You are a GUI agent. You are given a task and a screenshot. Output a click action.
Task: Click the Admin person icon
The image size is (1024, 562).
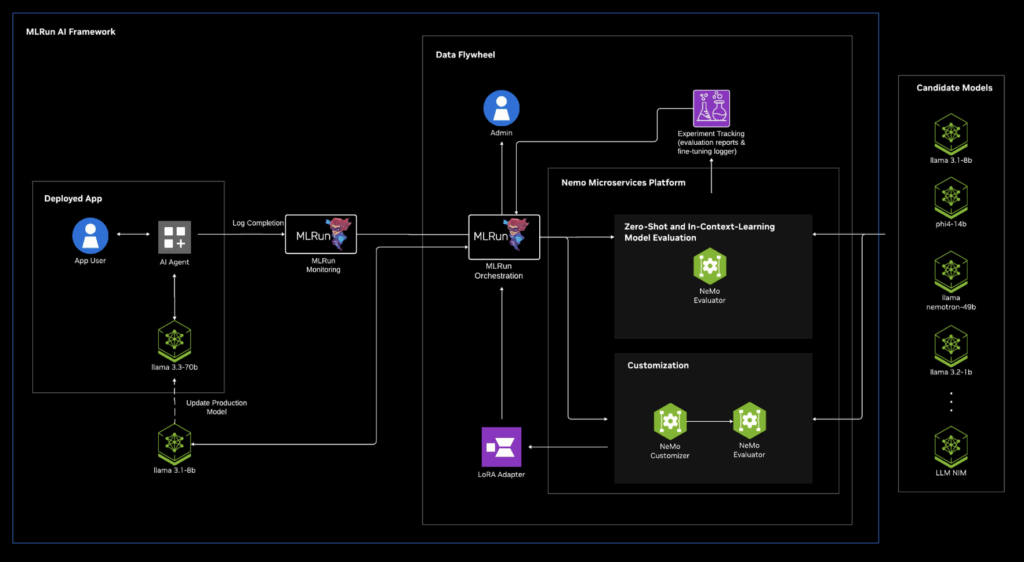[x=502, y=108]
